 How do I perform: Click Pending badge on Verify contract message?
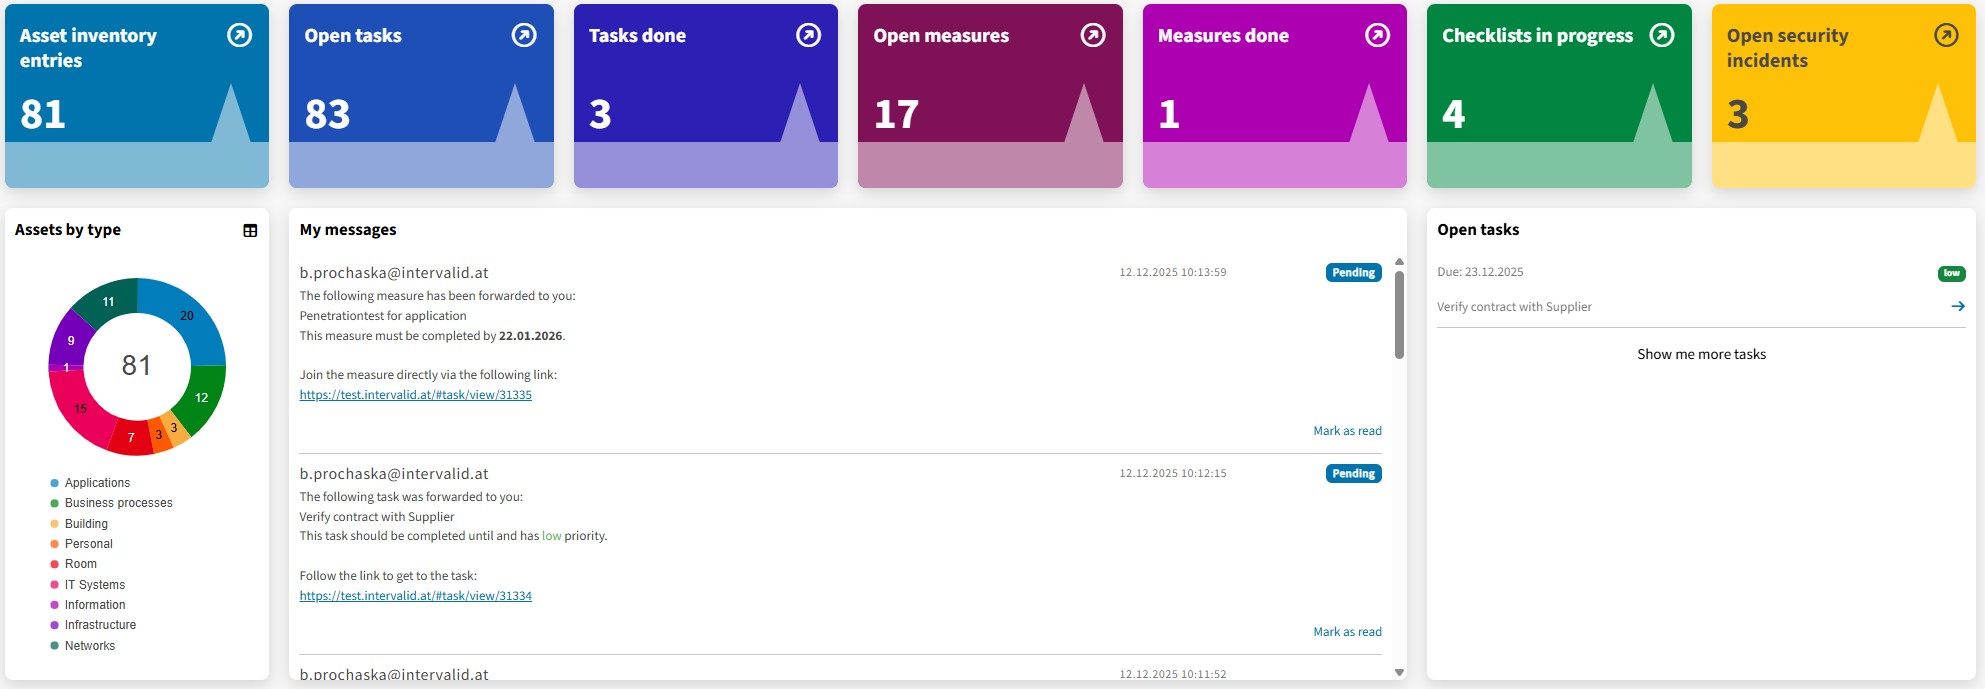pos(1353,474)
